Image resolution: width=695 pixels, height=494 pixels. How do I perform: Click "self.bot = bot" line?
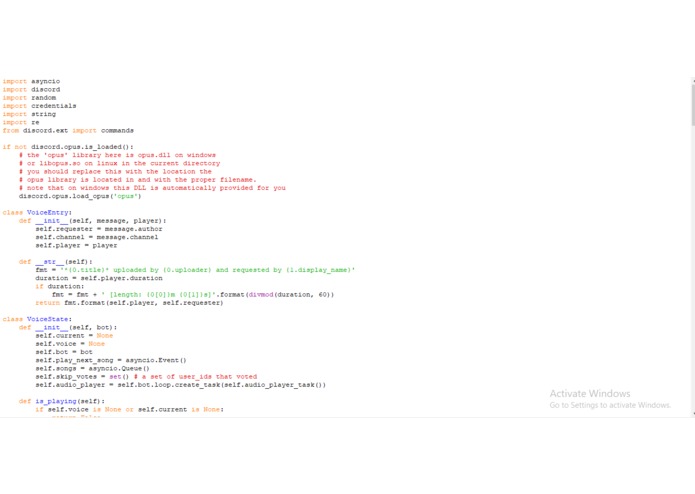(x=64, y=352)
